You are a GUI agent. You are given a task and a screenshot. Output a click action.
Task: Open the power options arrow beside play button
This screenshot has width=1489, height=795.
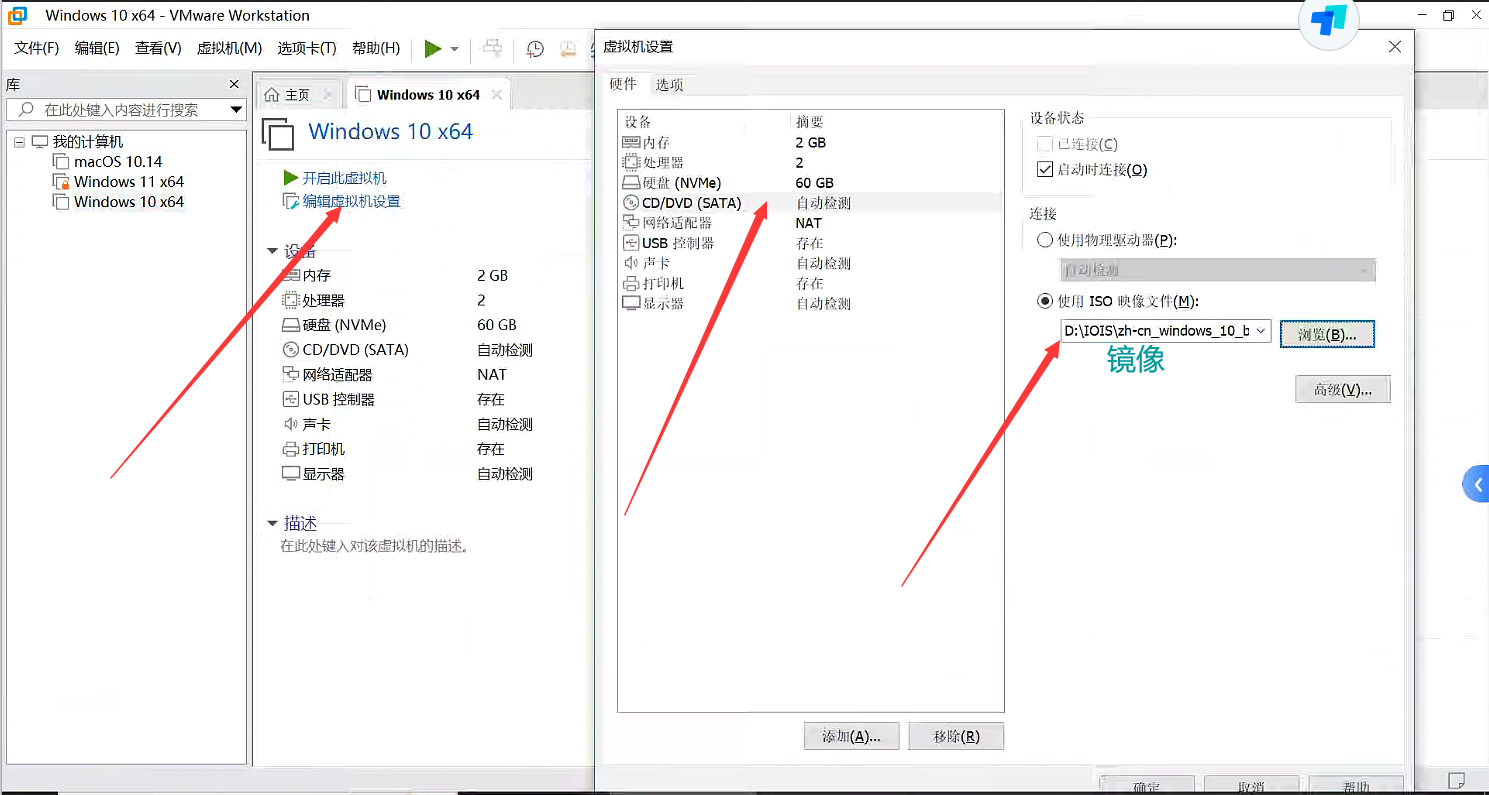point(454,49)
